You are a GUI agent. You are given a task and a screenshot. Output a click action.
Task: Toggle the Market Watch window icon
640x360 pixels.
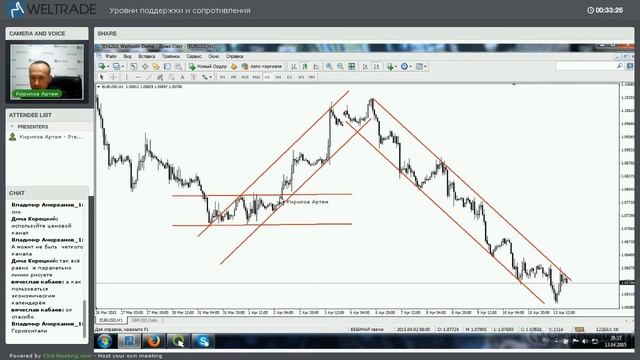click(x=133, y=66)
